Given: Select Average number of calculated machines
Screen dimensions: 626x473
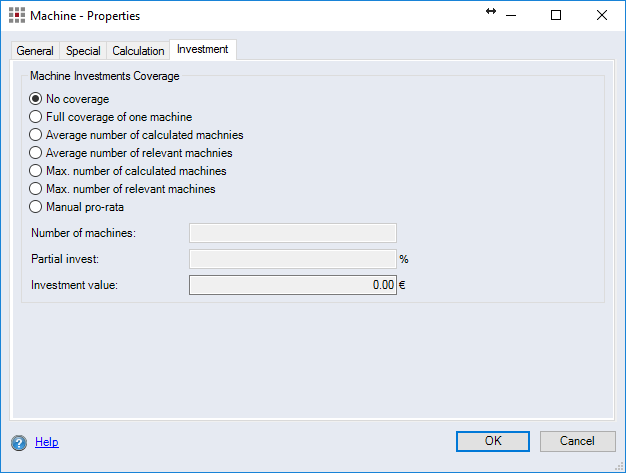Looking at the screenshot, I should pos(36,135).
